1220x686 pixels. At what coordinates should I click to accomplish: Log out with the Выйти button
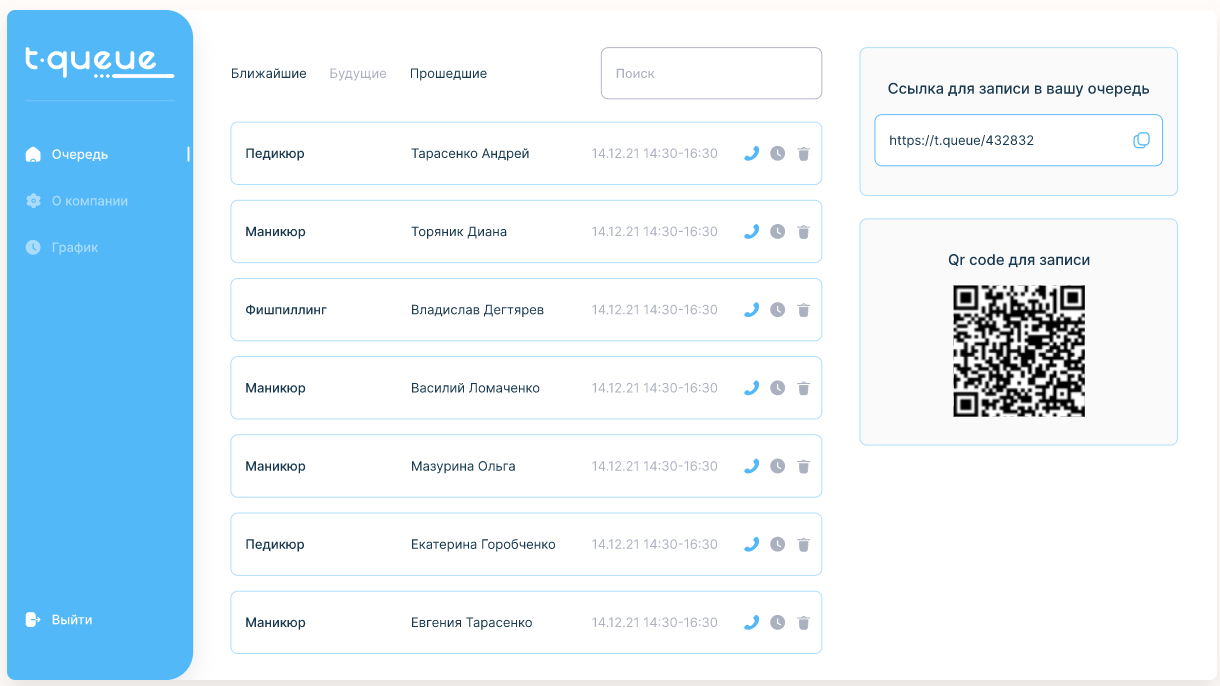click(x=71, y=620)
